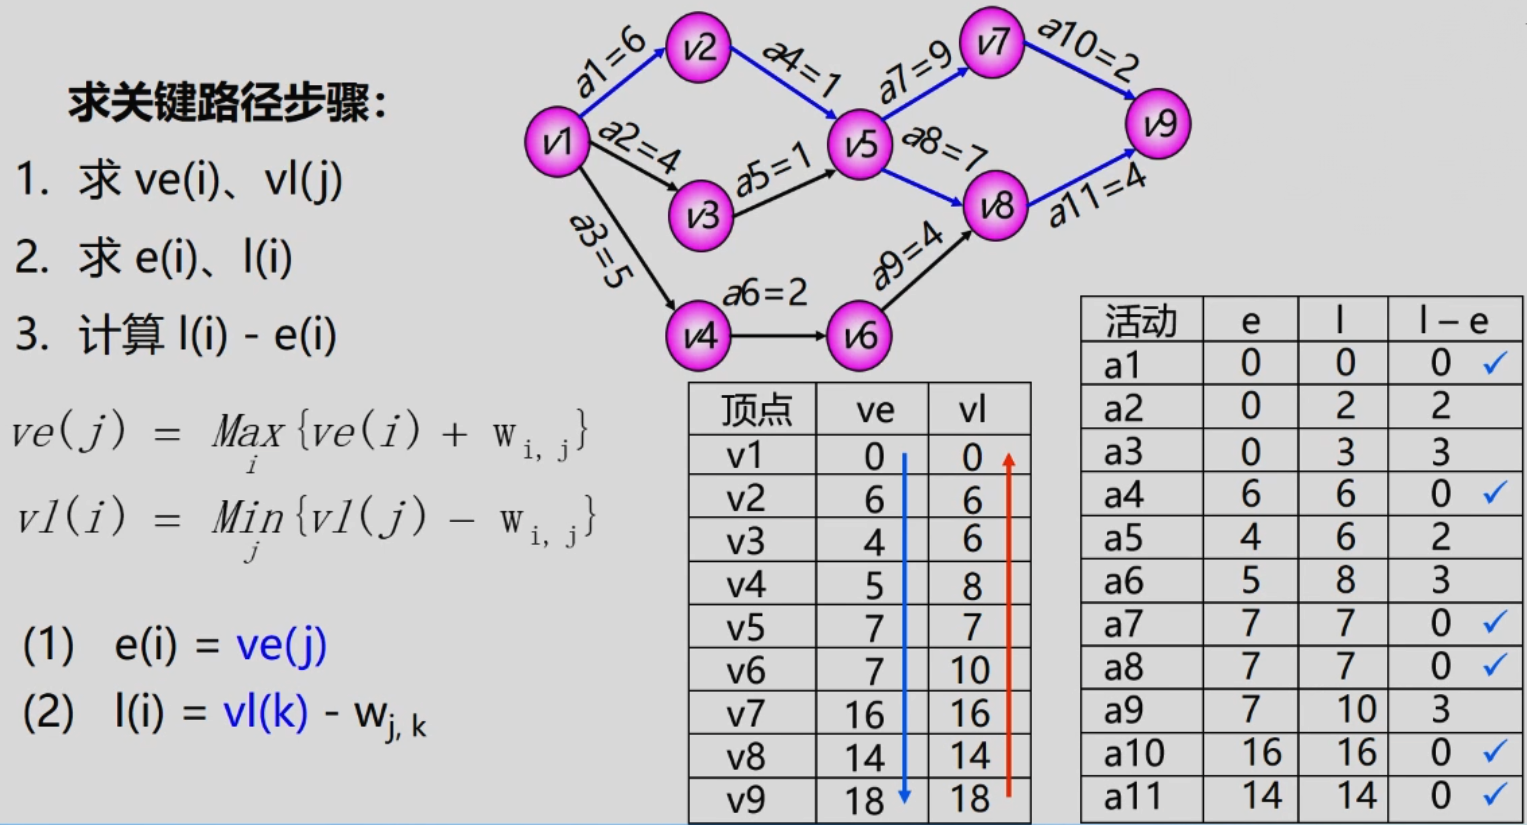The width and height of the screenshot is (1527, 825).
Task: Select the checkmark in row a10
Action: (x=1495, y=751)
